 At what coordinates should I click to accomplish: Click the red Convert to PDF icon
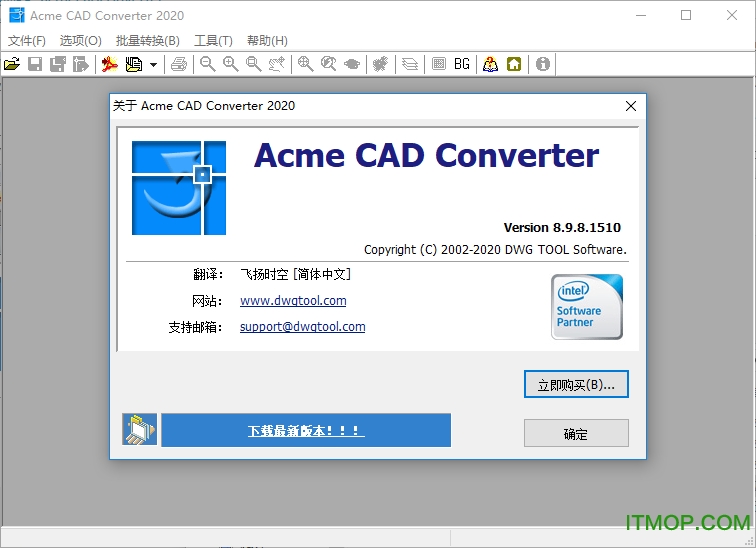tap(110, 64)
